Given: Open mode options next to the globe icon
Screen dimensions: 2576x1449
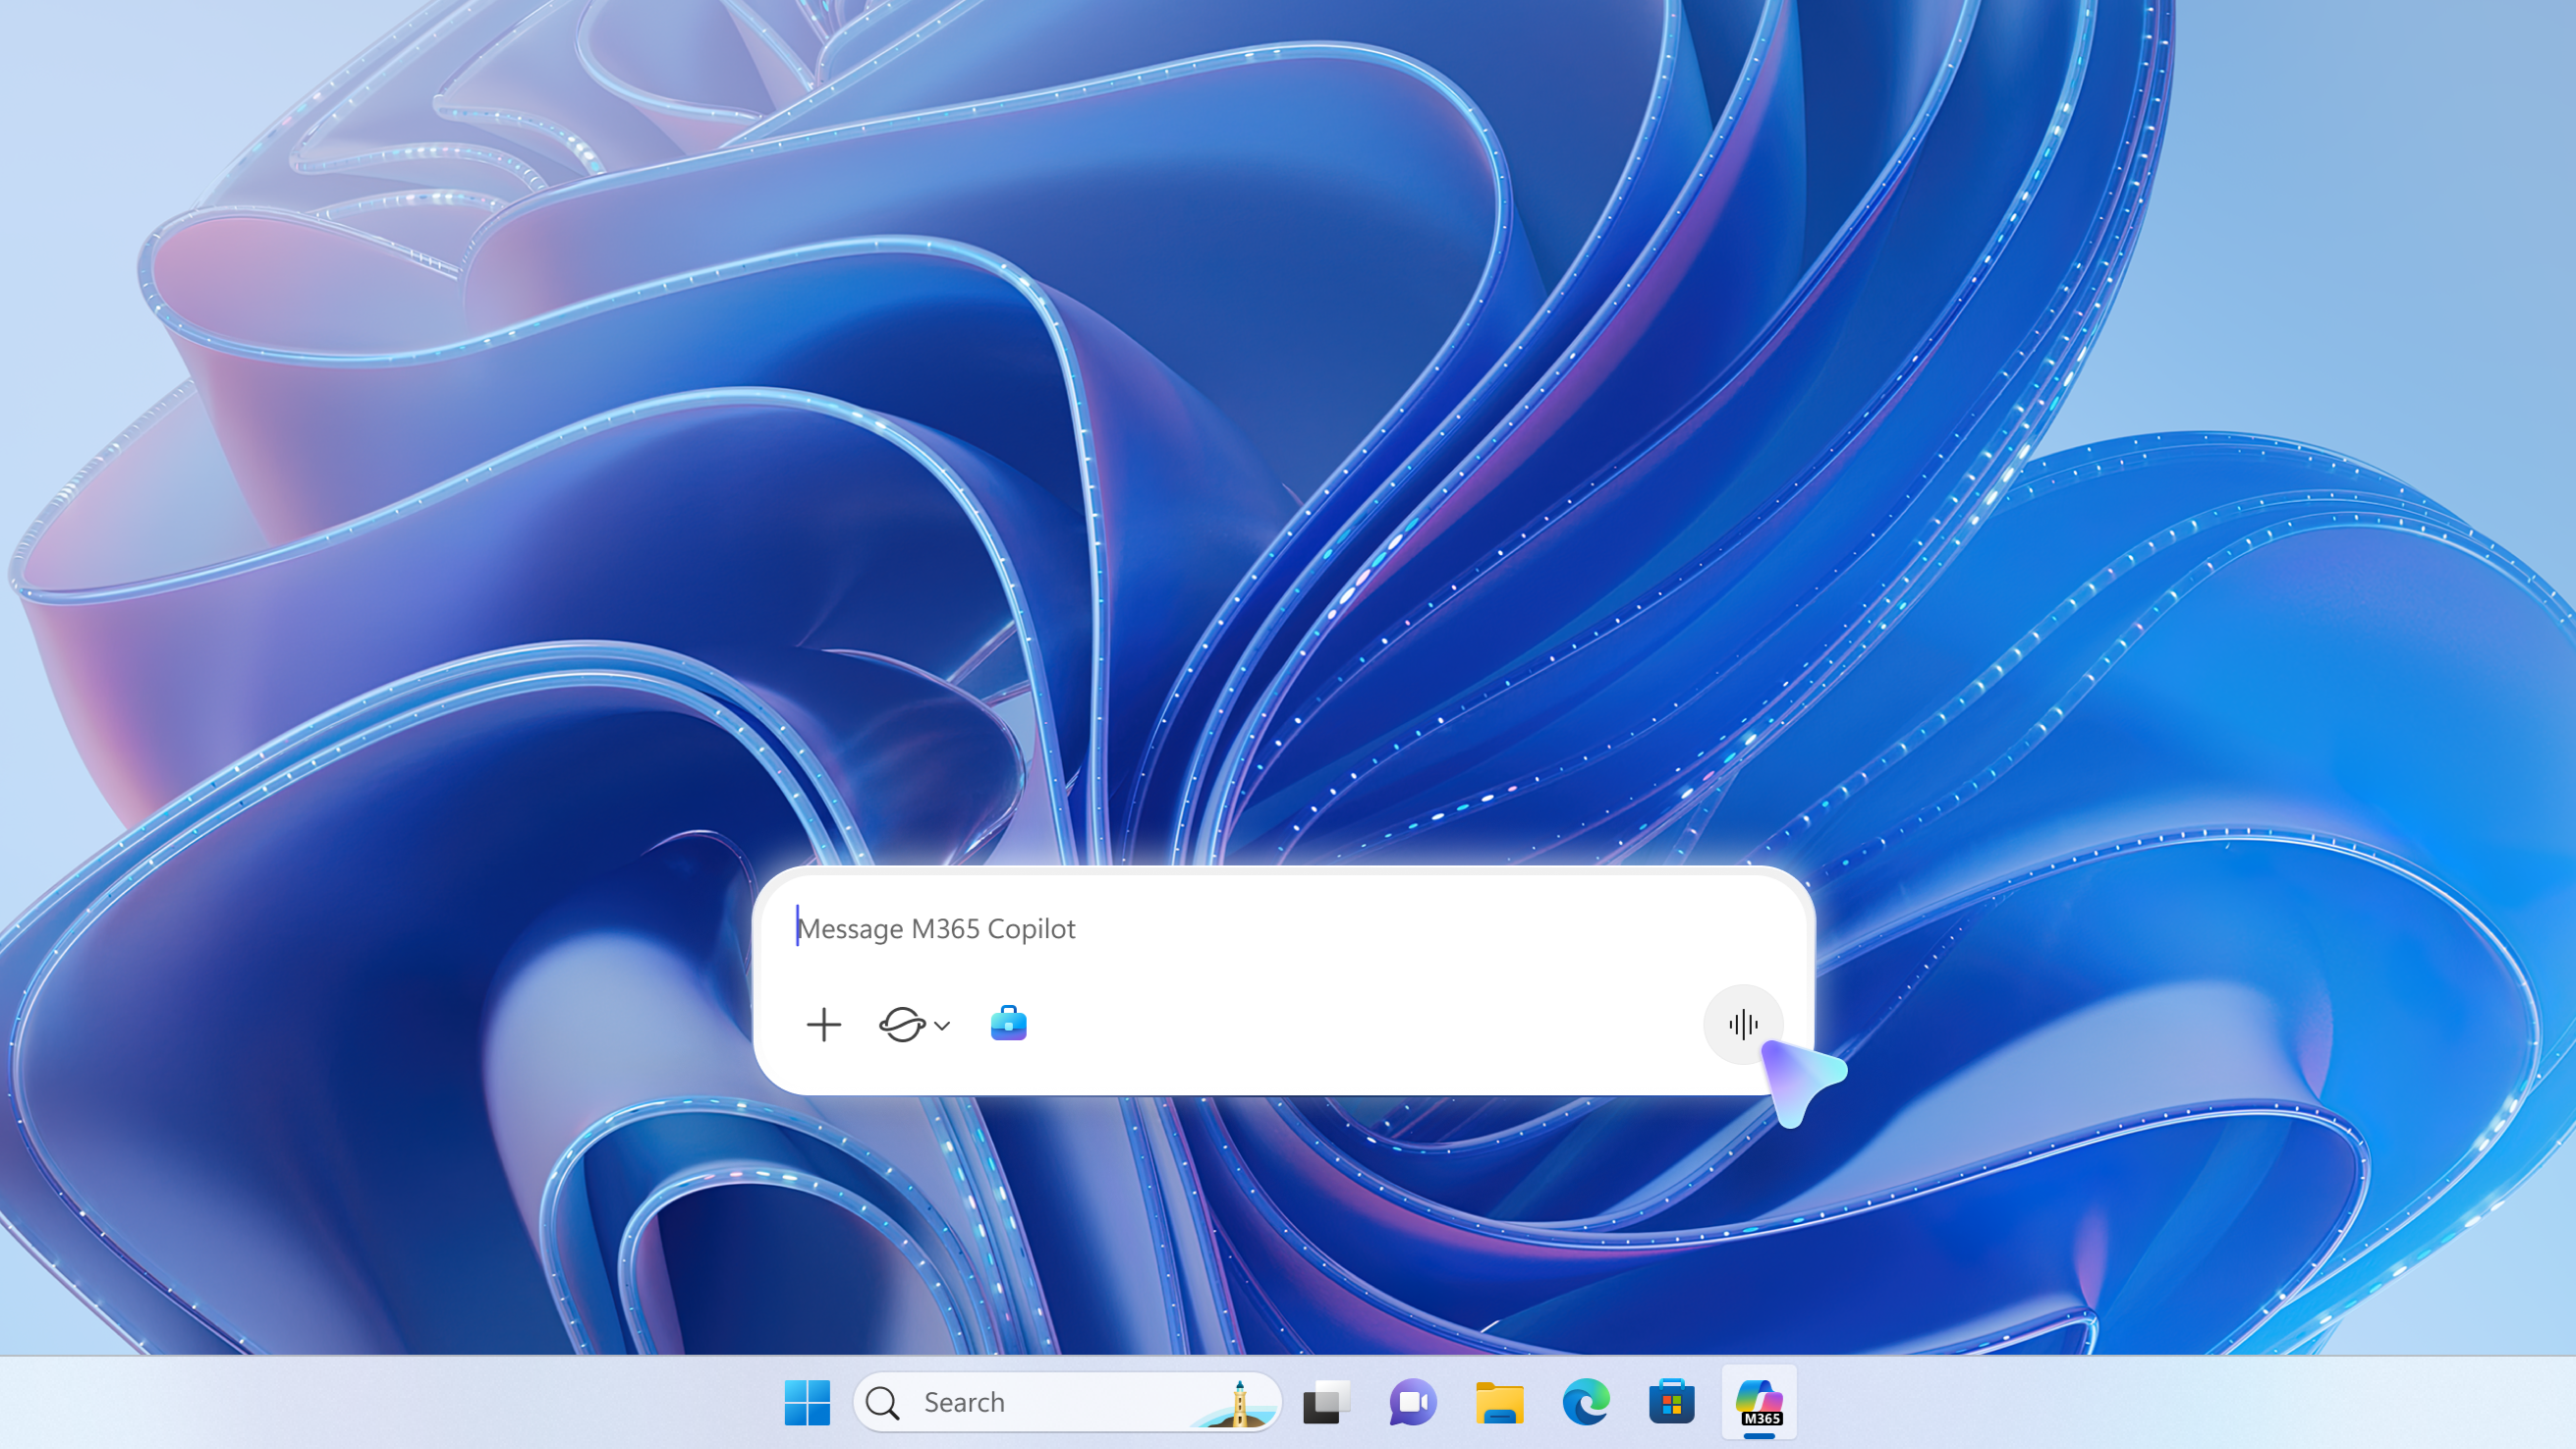Looking at the screenshot, I should [940, 1026].
